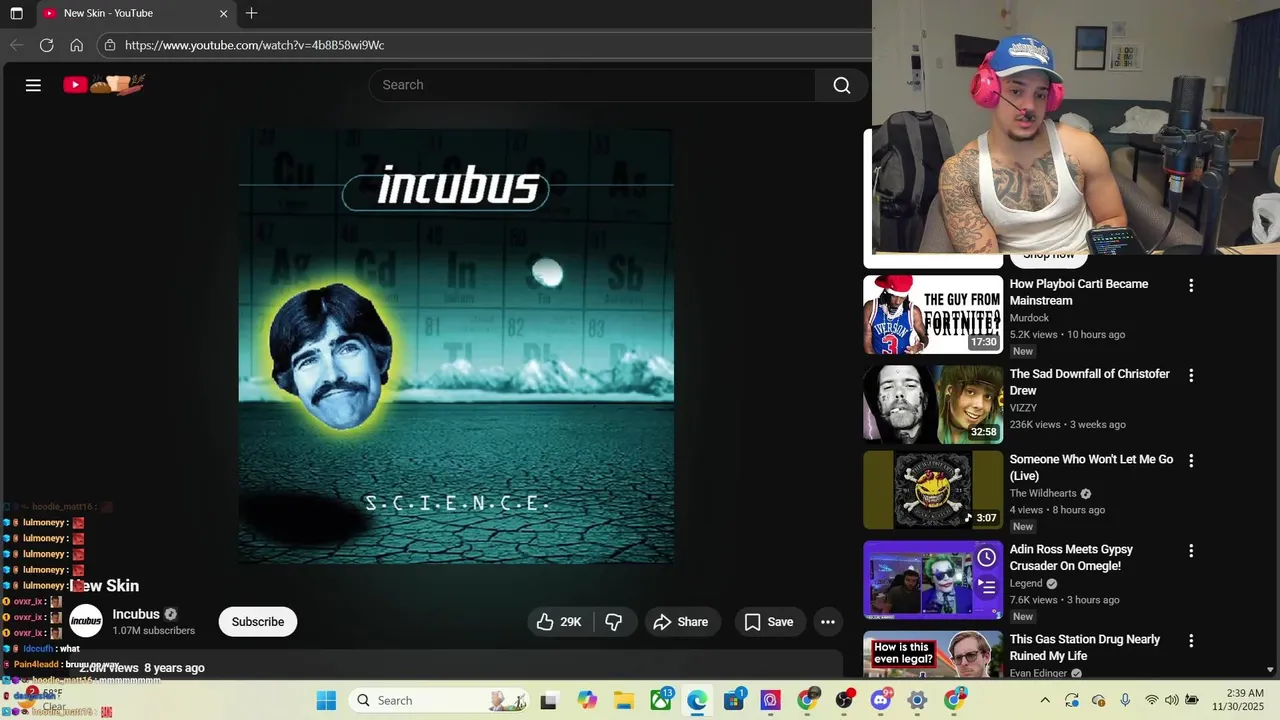Open Wi-Fi network tray icon

pos(1152,700)
